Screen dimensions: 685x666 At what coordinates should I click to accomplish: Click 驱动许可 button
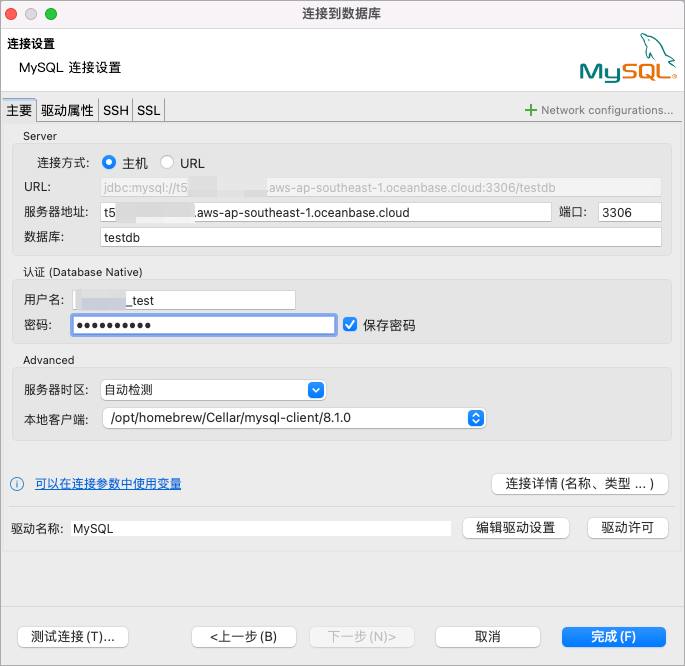coord(628,528)
